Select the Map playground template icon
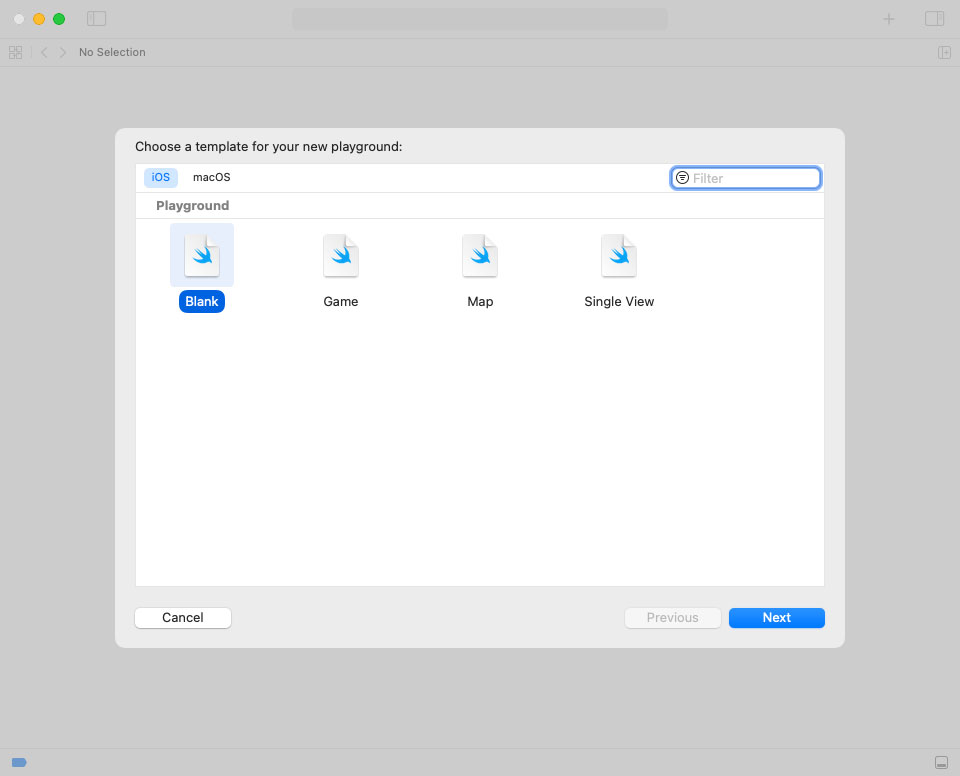The width and height of the screenshot is (960, 776). (480, 255)
